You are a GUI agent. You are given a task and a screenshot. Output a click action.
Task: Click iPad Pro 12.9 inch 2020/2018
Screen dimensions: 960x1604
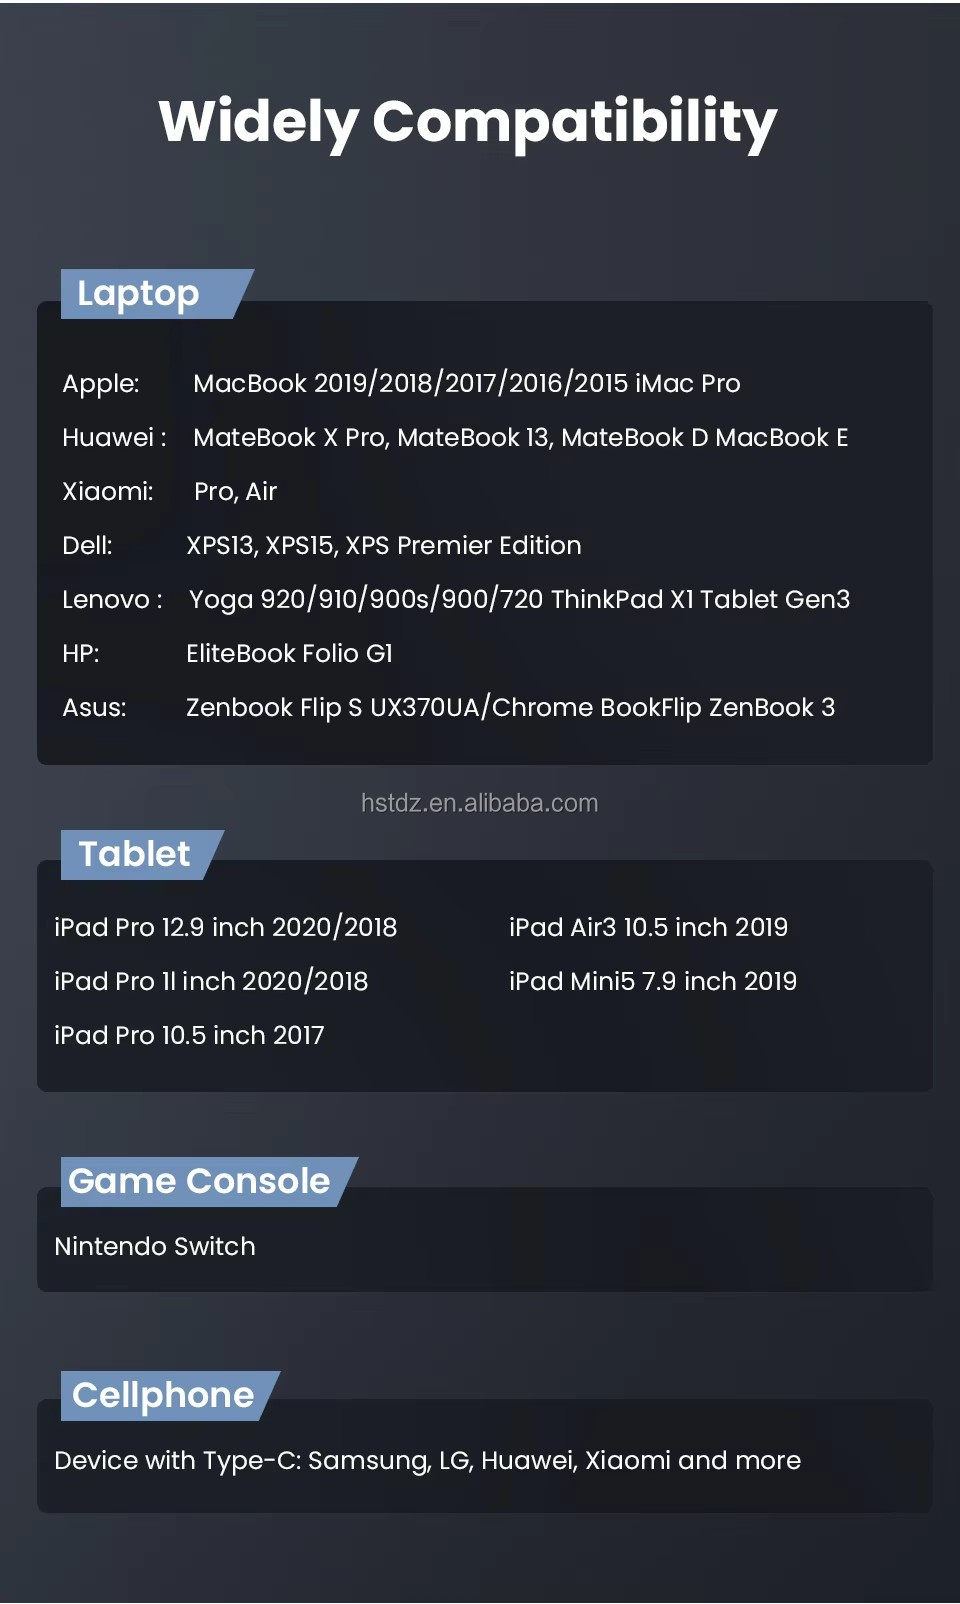pos(226,927)
